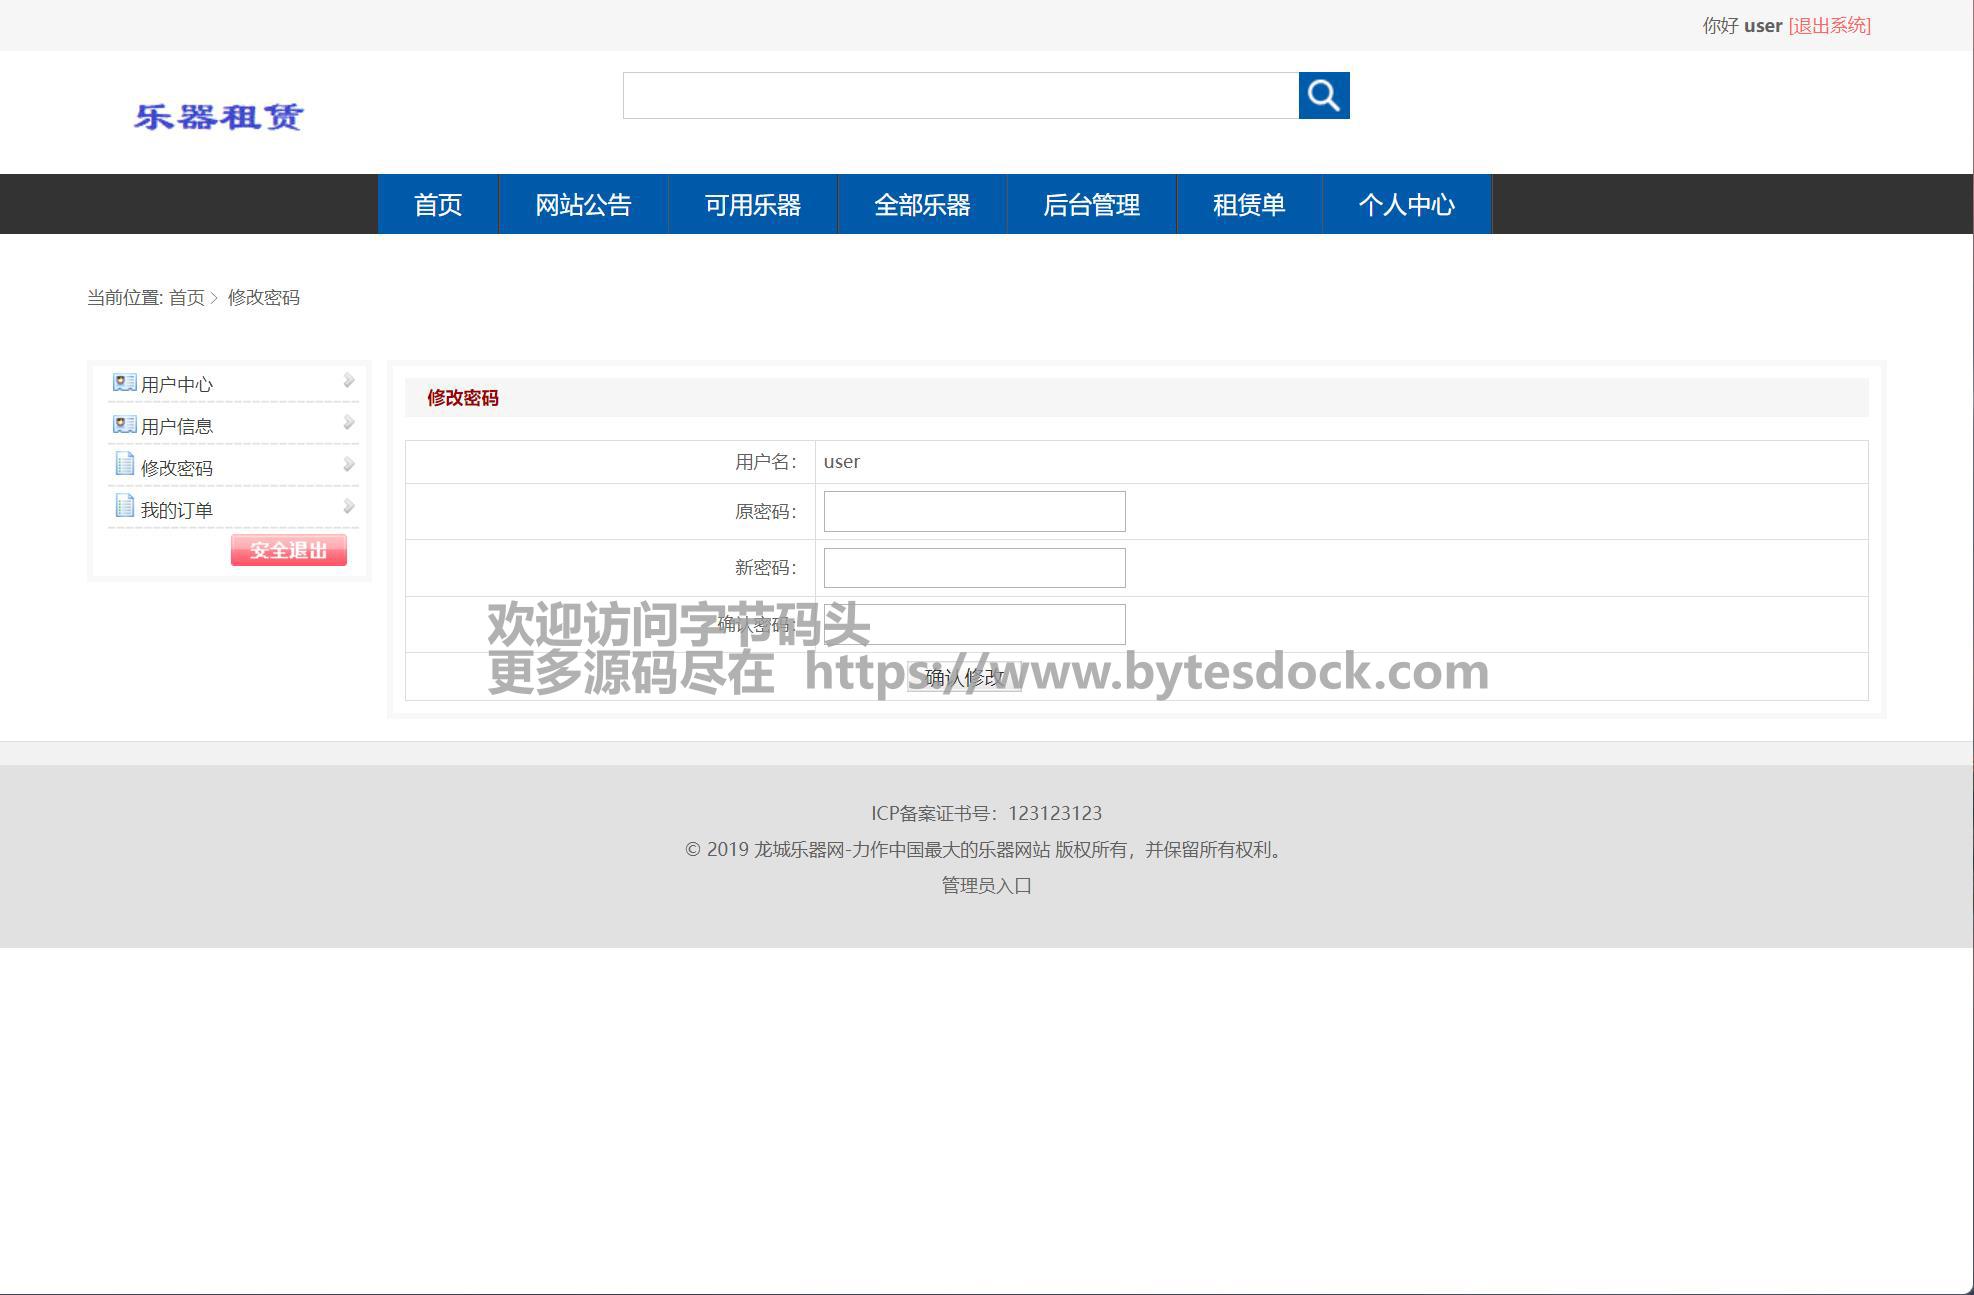The image size is (1974, 1295).
Task: Select 个人中心 navigation item
Action: [x=1406, y=205]
